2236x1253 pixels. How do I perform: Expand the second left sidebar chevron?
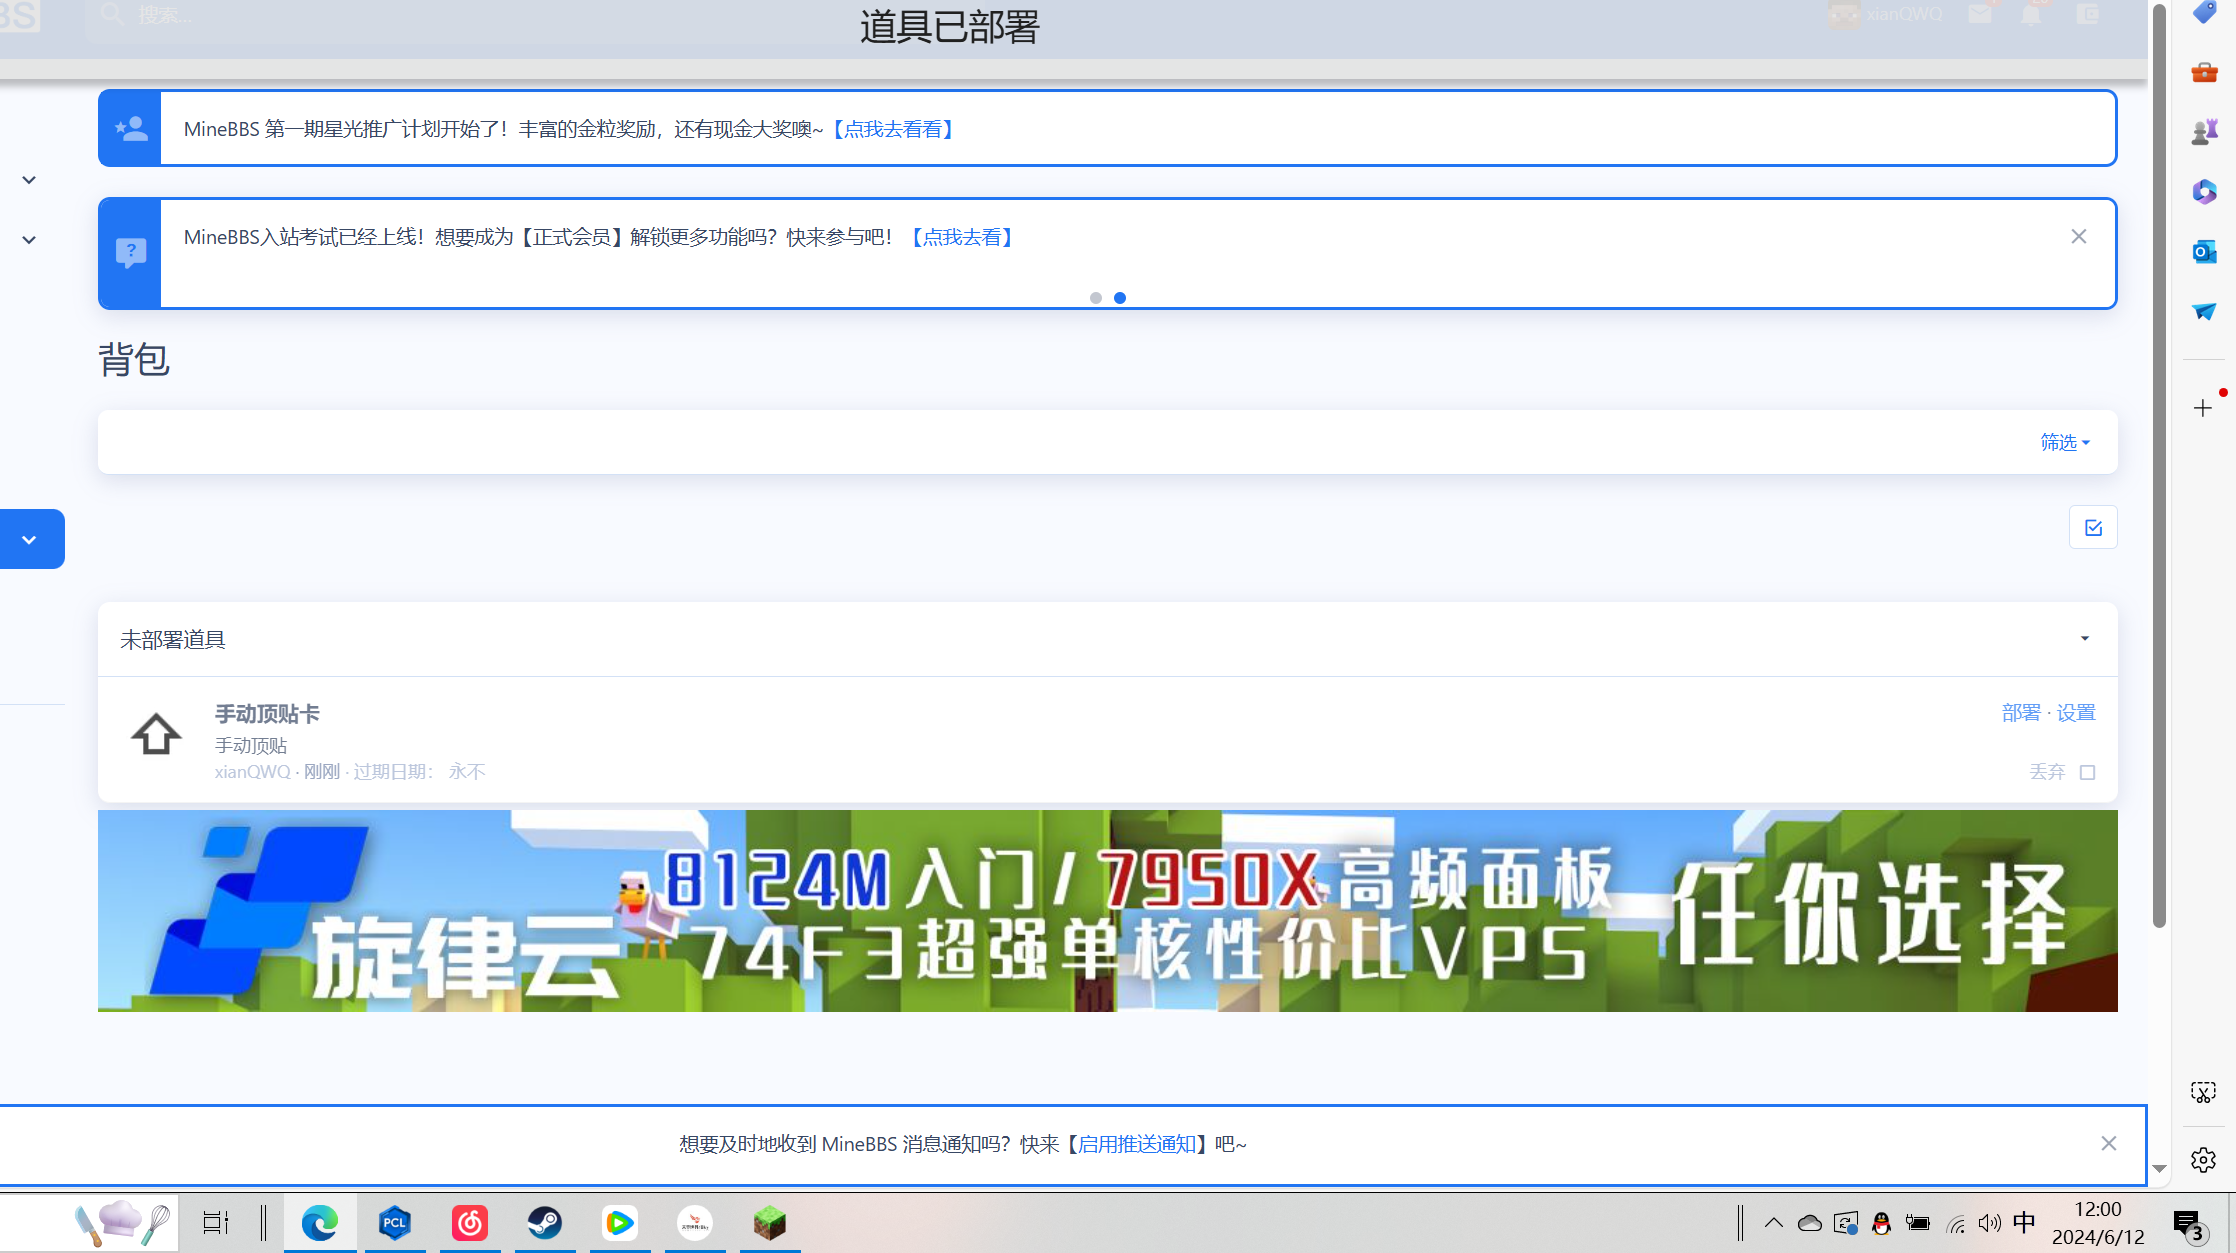click(29, 240)
